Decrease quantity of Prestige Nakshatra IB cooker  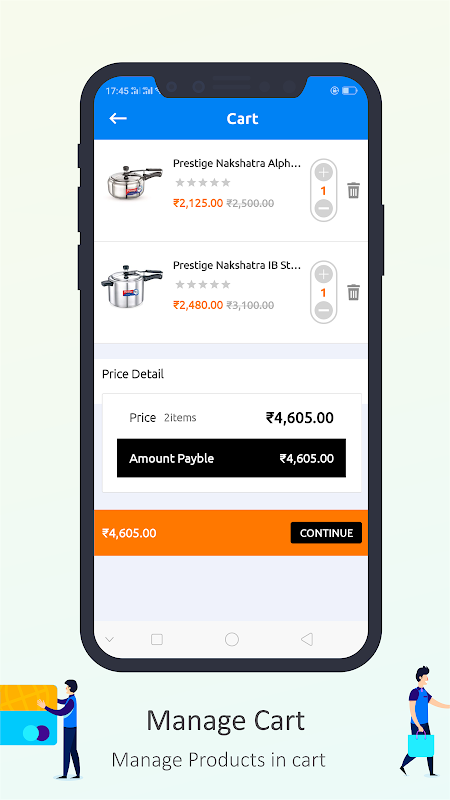click(x=323, y=310)
